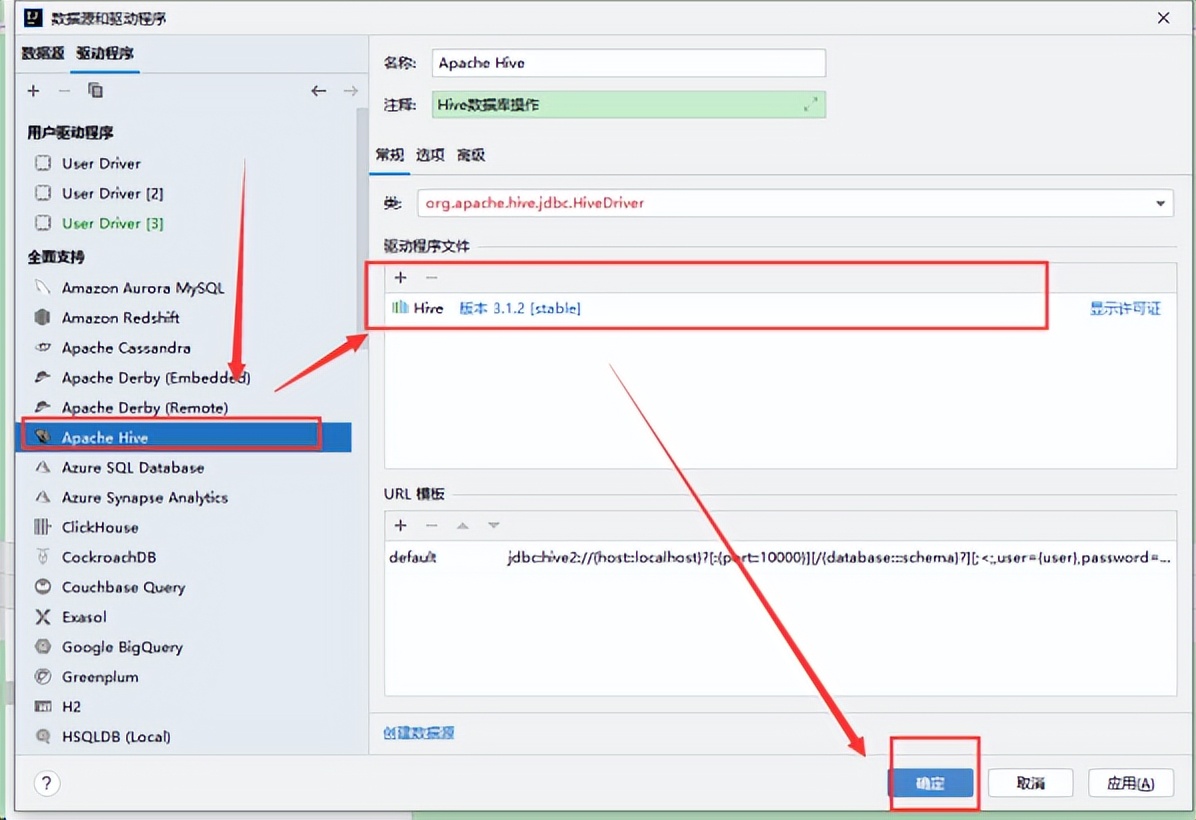The height and width of the screenshot is (820, 1196).
Task: Navigate forward with right arrow
Action: click(350, 91)
